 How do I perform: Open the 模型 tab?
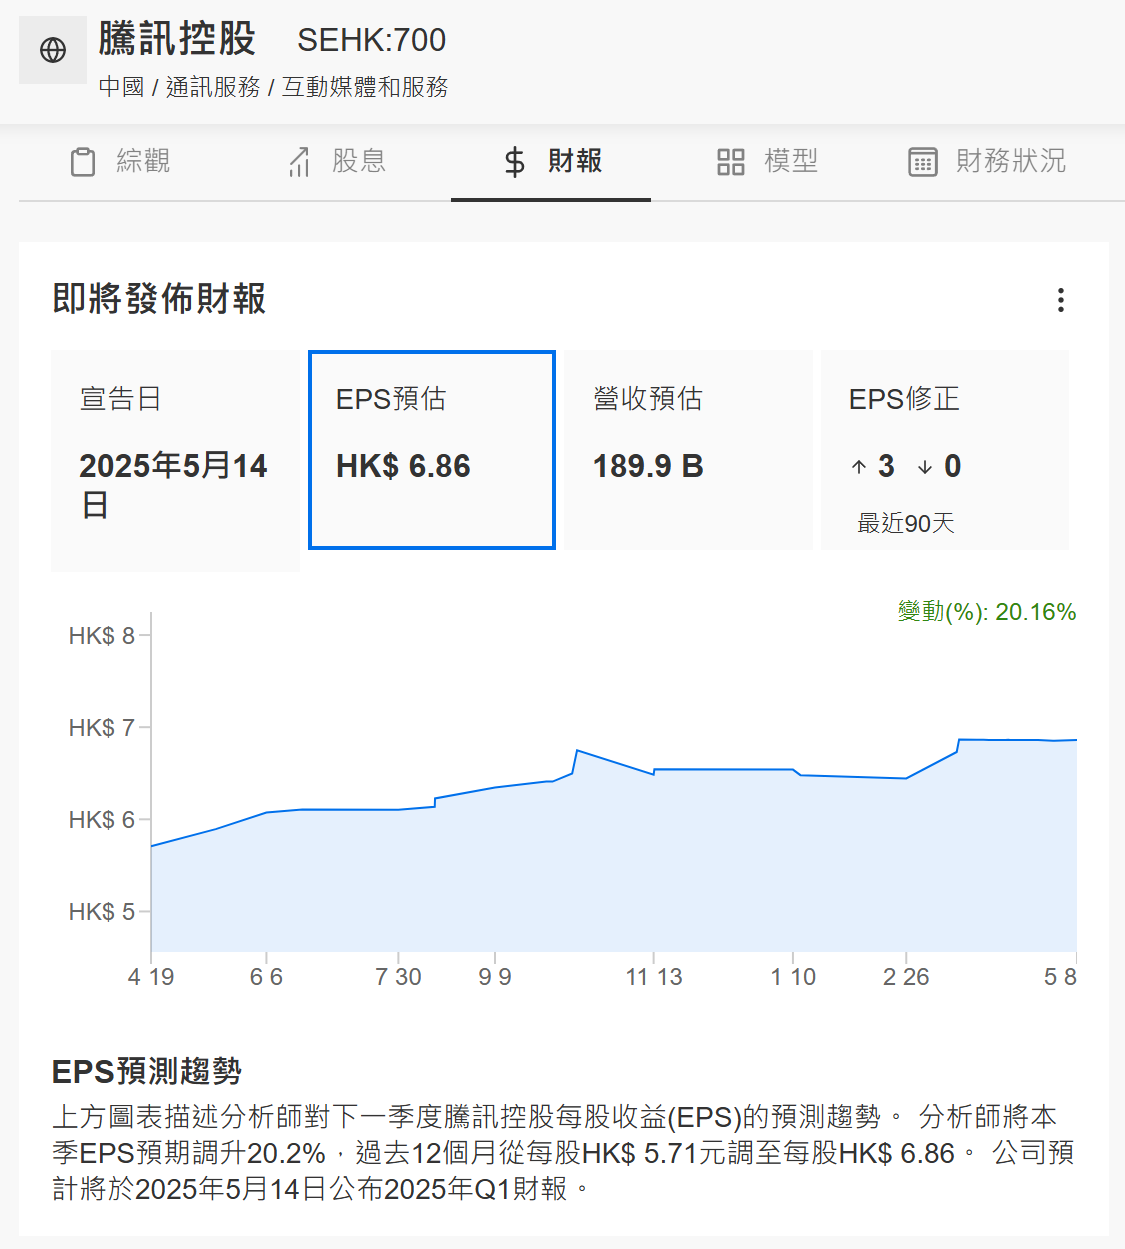[x=768, y=162]
